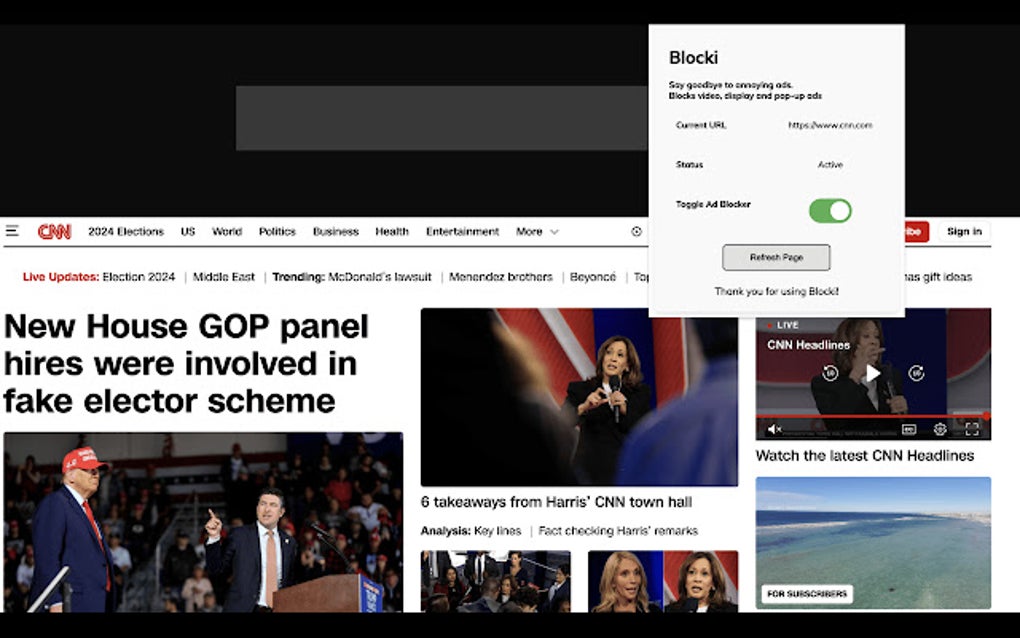Open the hamburger navigation menu
1020x638 pixels.
tap(13, 231)
